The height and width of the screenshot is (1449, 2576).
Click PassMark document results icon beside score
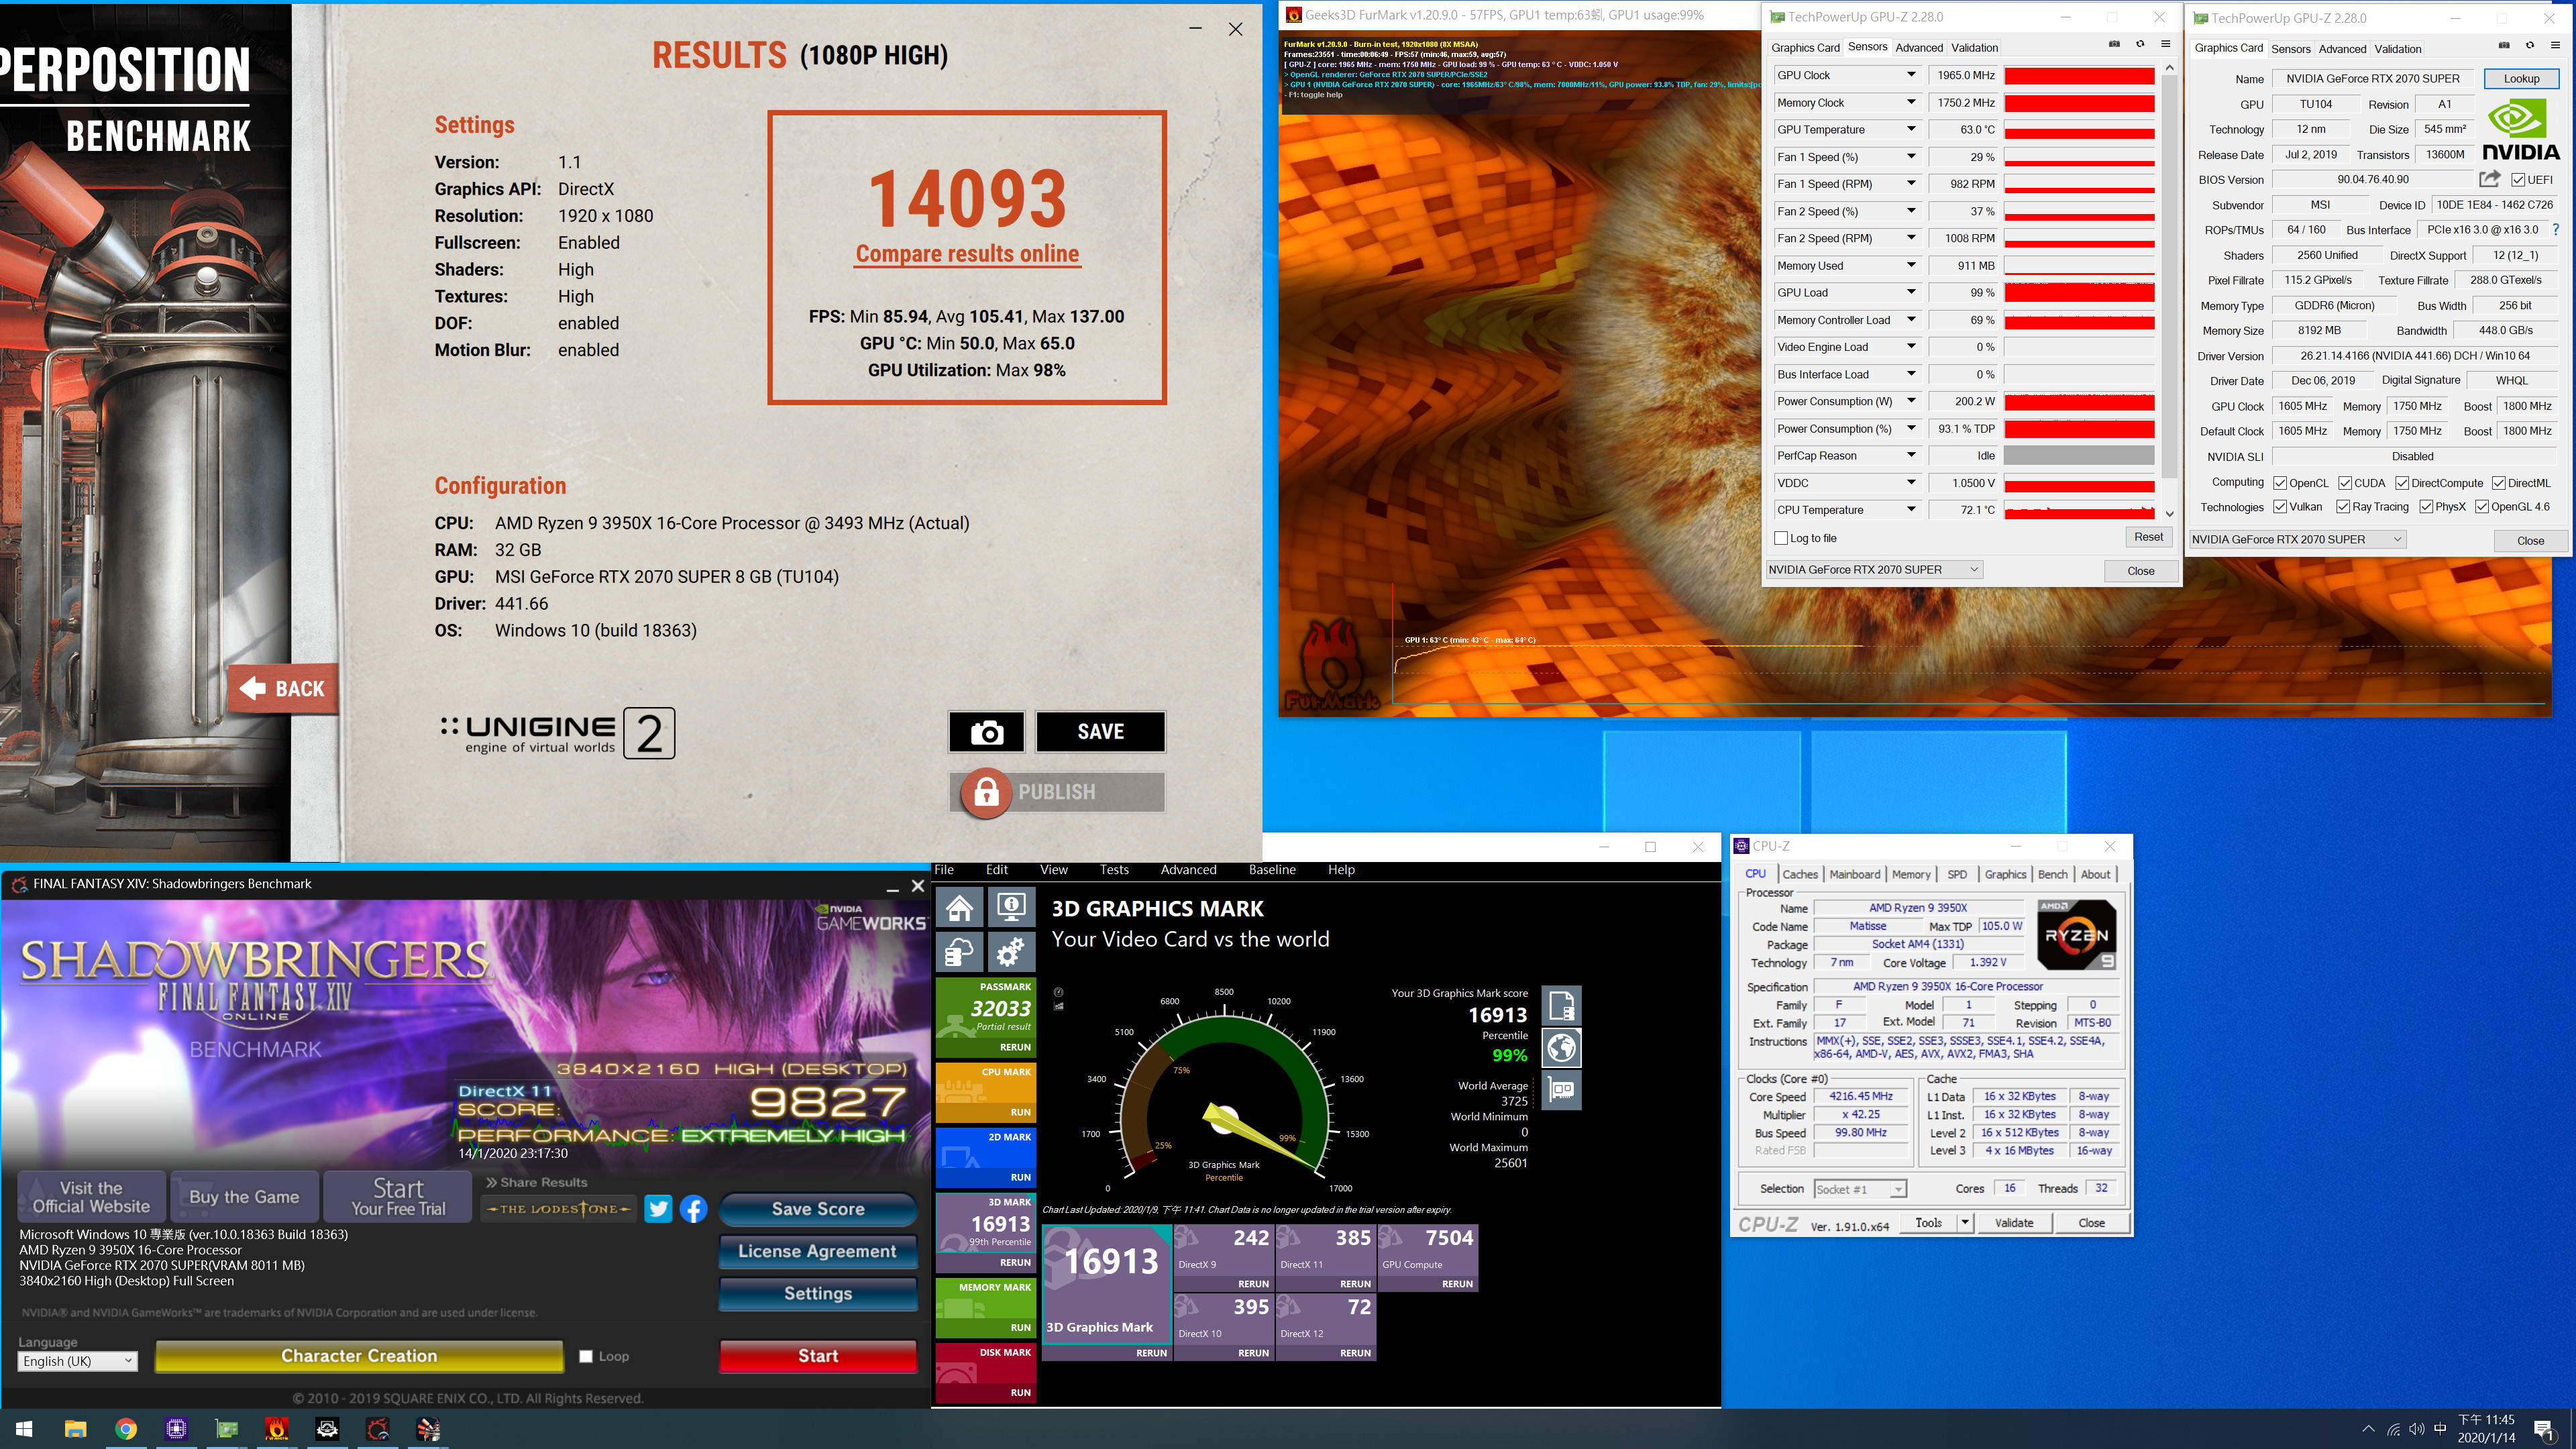pyautogui.click(x=1562, y=1005)
